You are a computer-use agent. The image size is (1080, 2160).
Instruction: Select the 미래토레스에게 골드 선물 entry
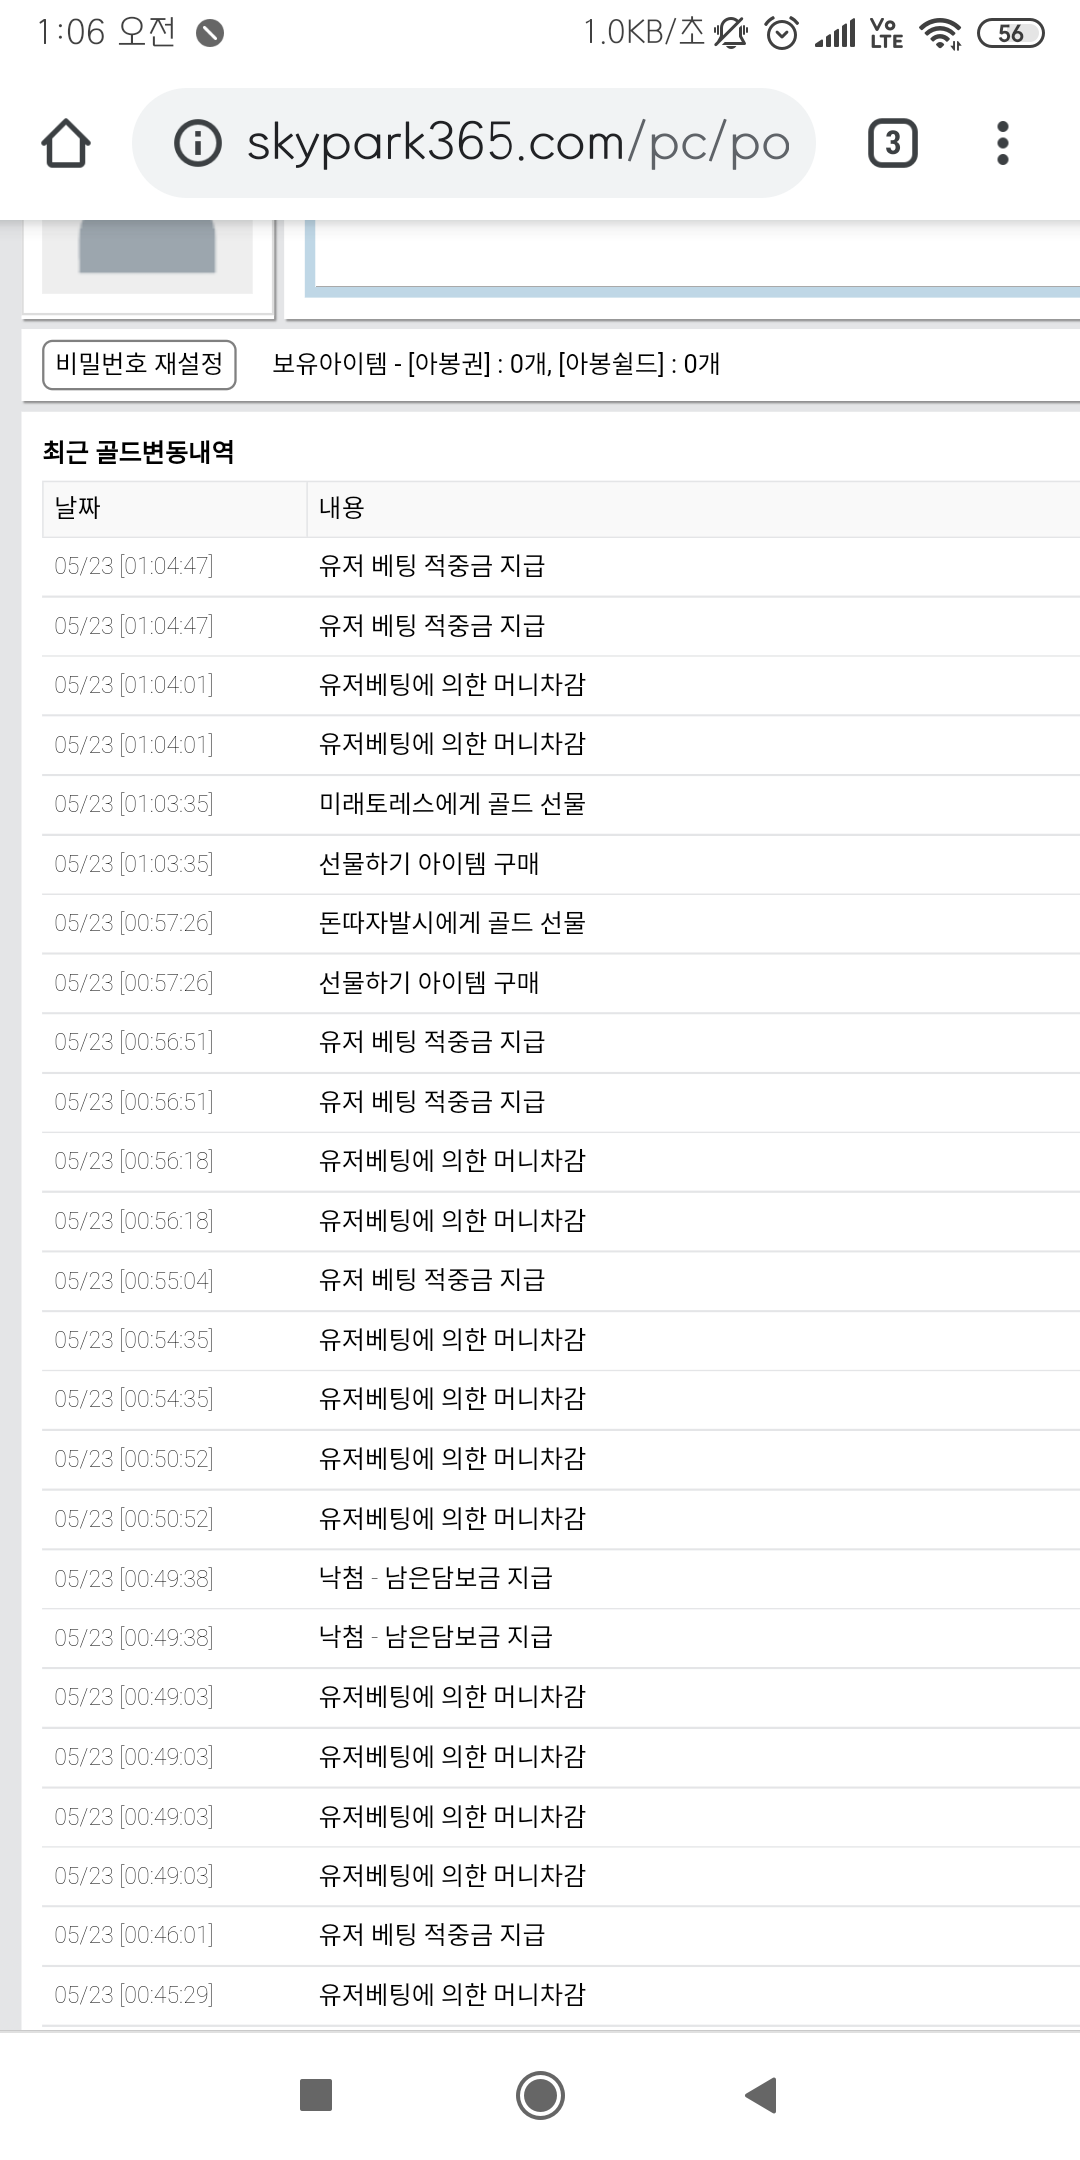[x=452, y=804]
